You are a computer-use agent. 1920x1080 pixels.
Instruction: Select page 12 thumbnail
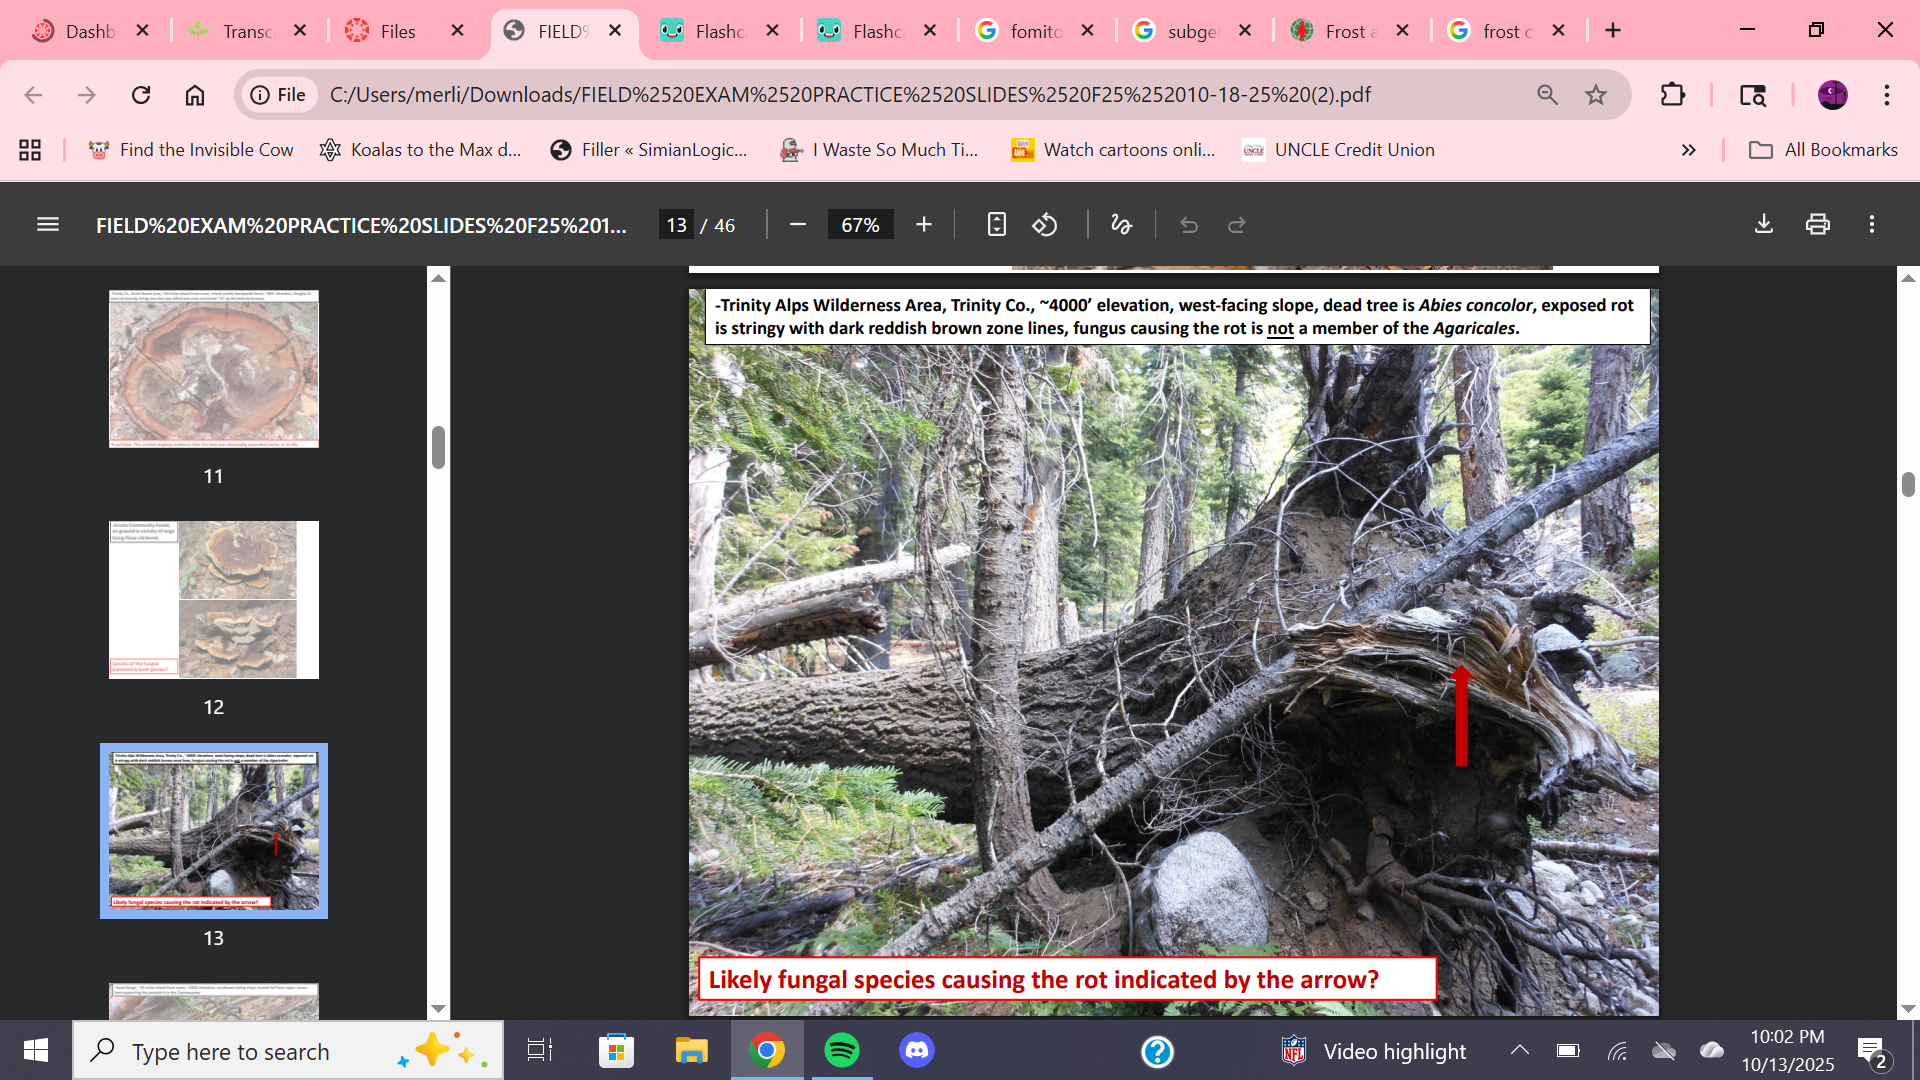point(214,600)
